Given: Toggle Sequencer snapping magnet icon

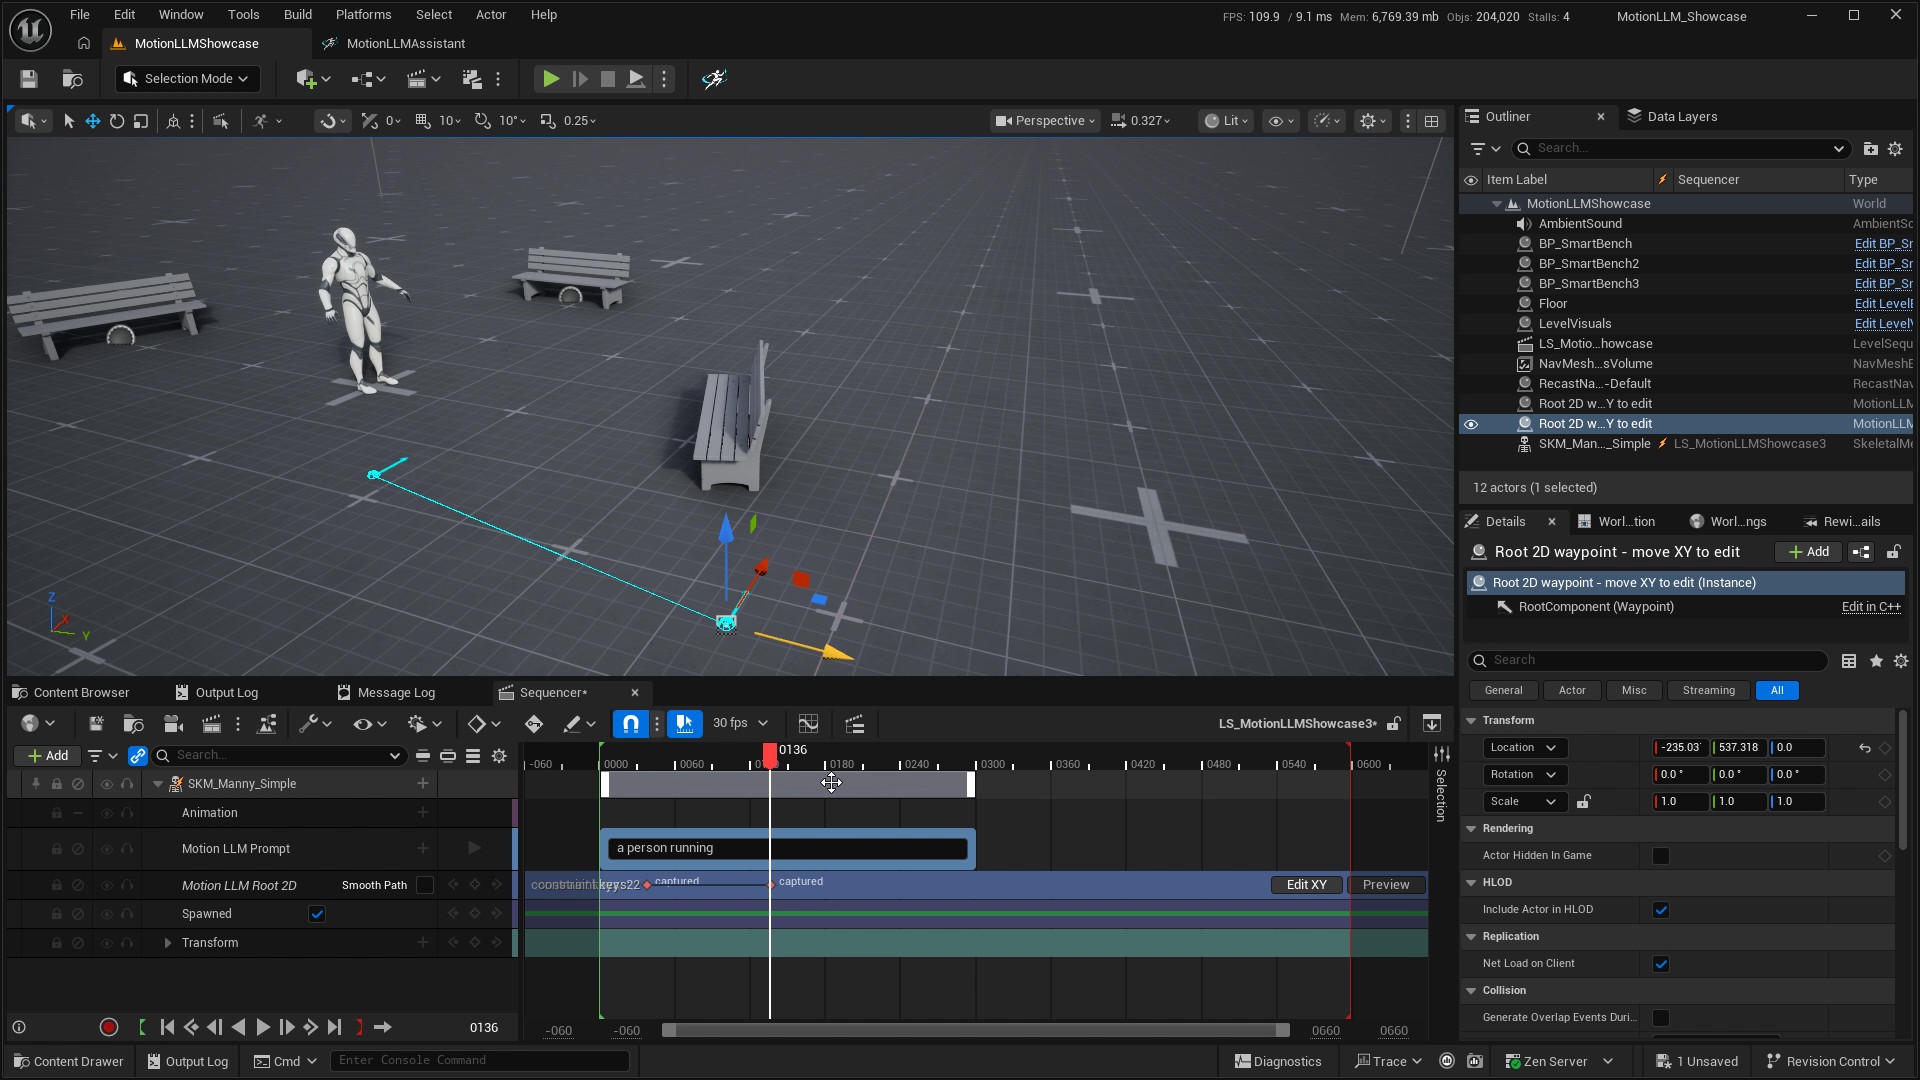Looking at the screenshot, I should 631,724.
